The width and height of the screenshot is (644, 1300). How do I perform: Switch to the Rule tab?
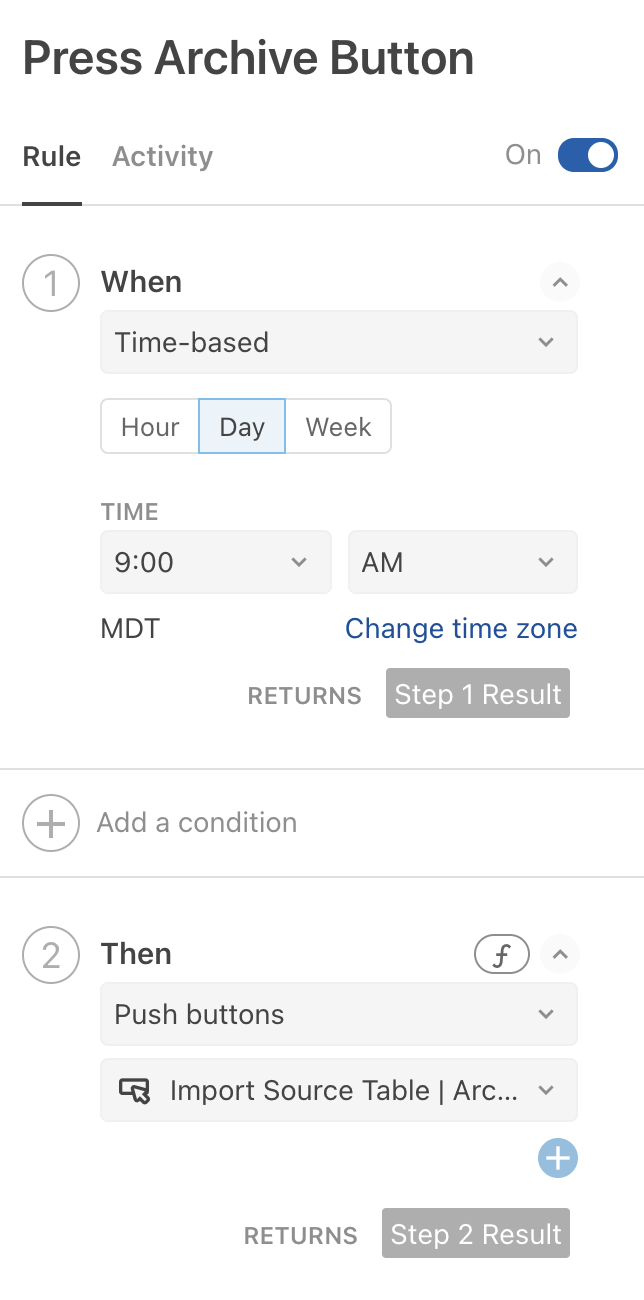(52, 157)
